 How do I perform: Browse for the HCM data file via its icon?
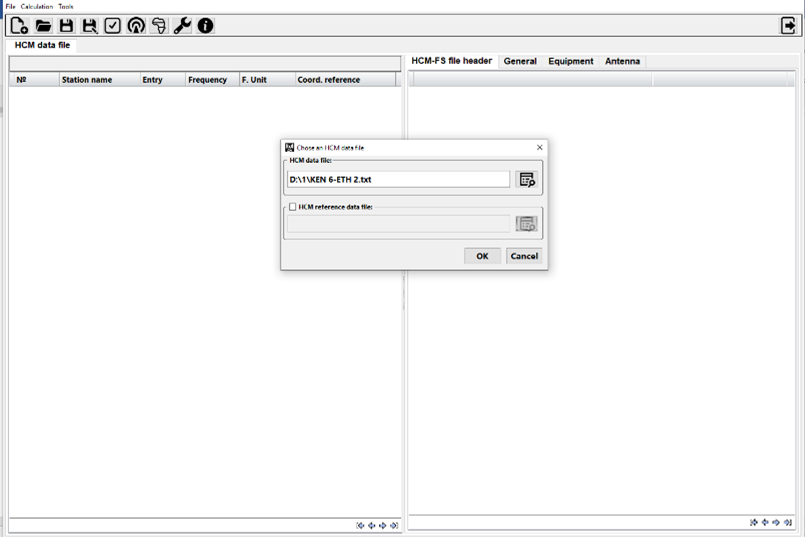point(527,180)
